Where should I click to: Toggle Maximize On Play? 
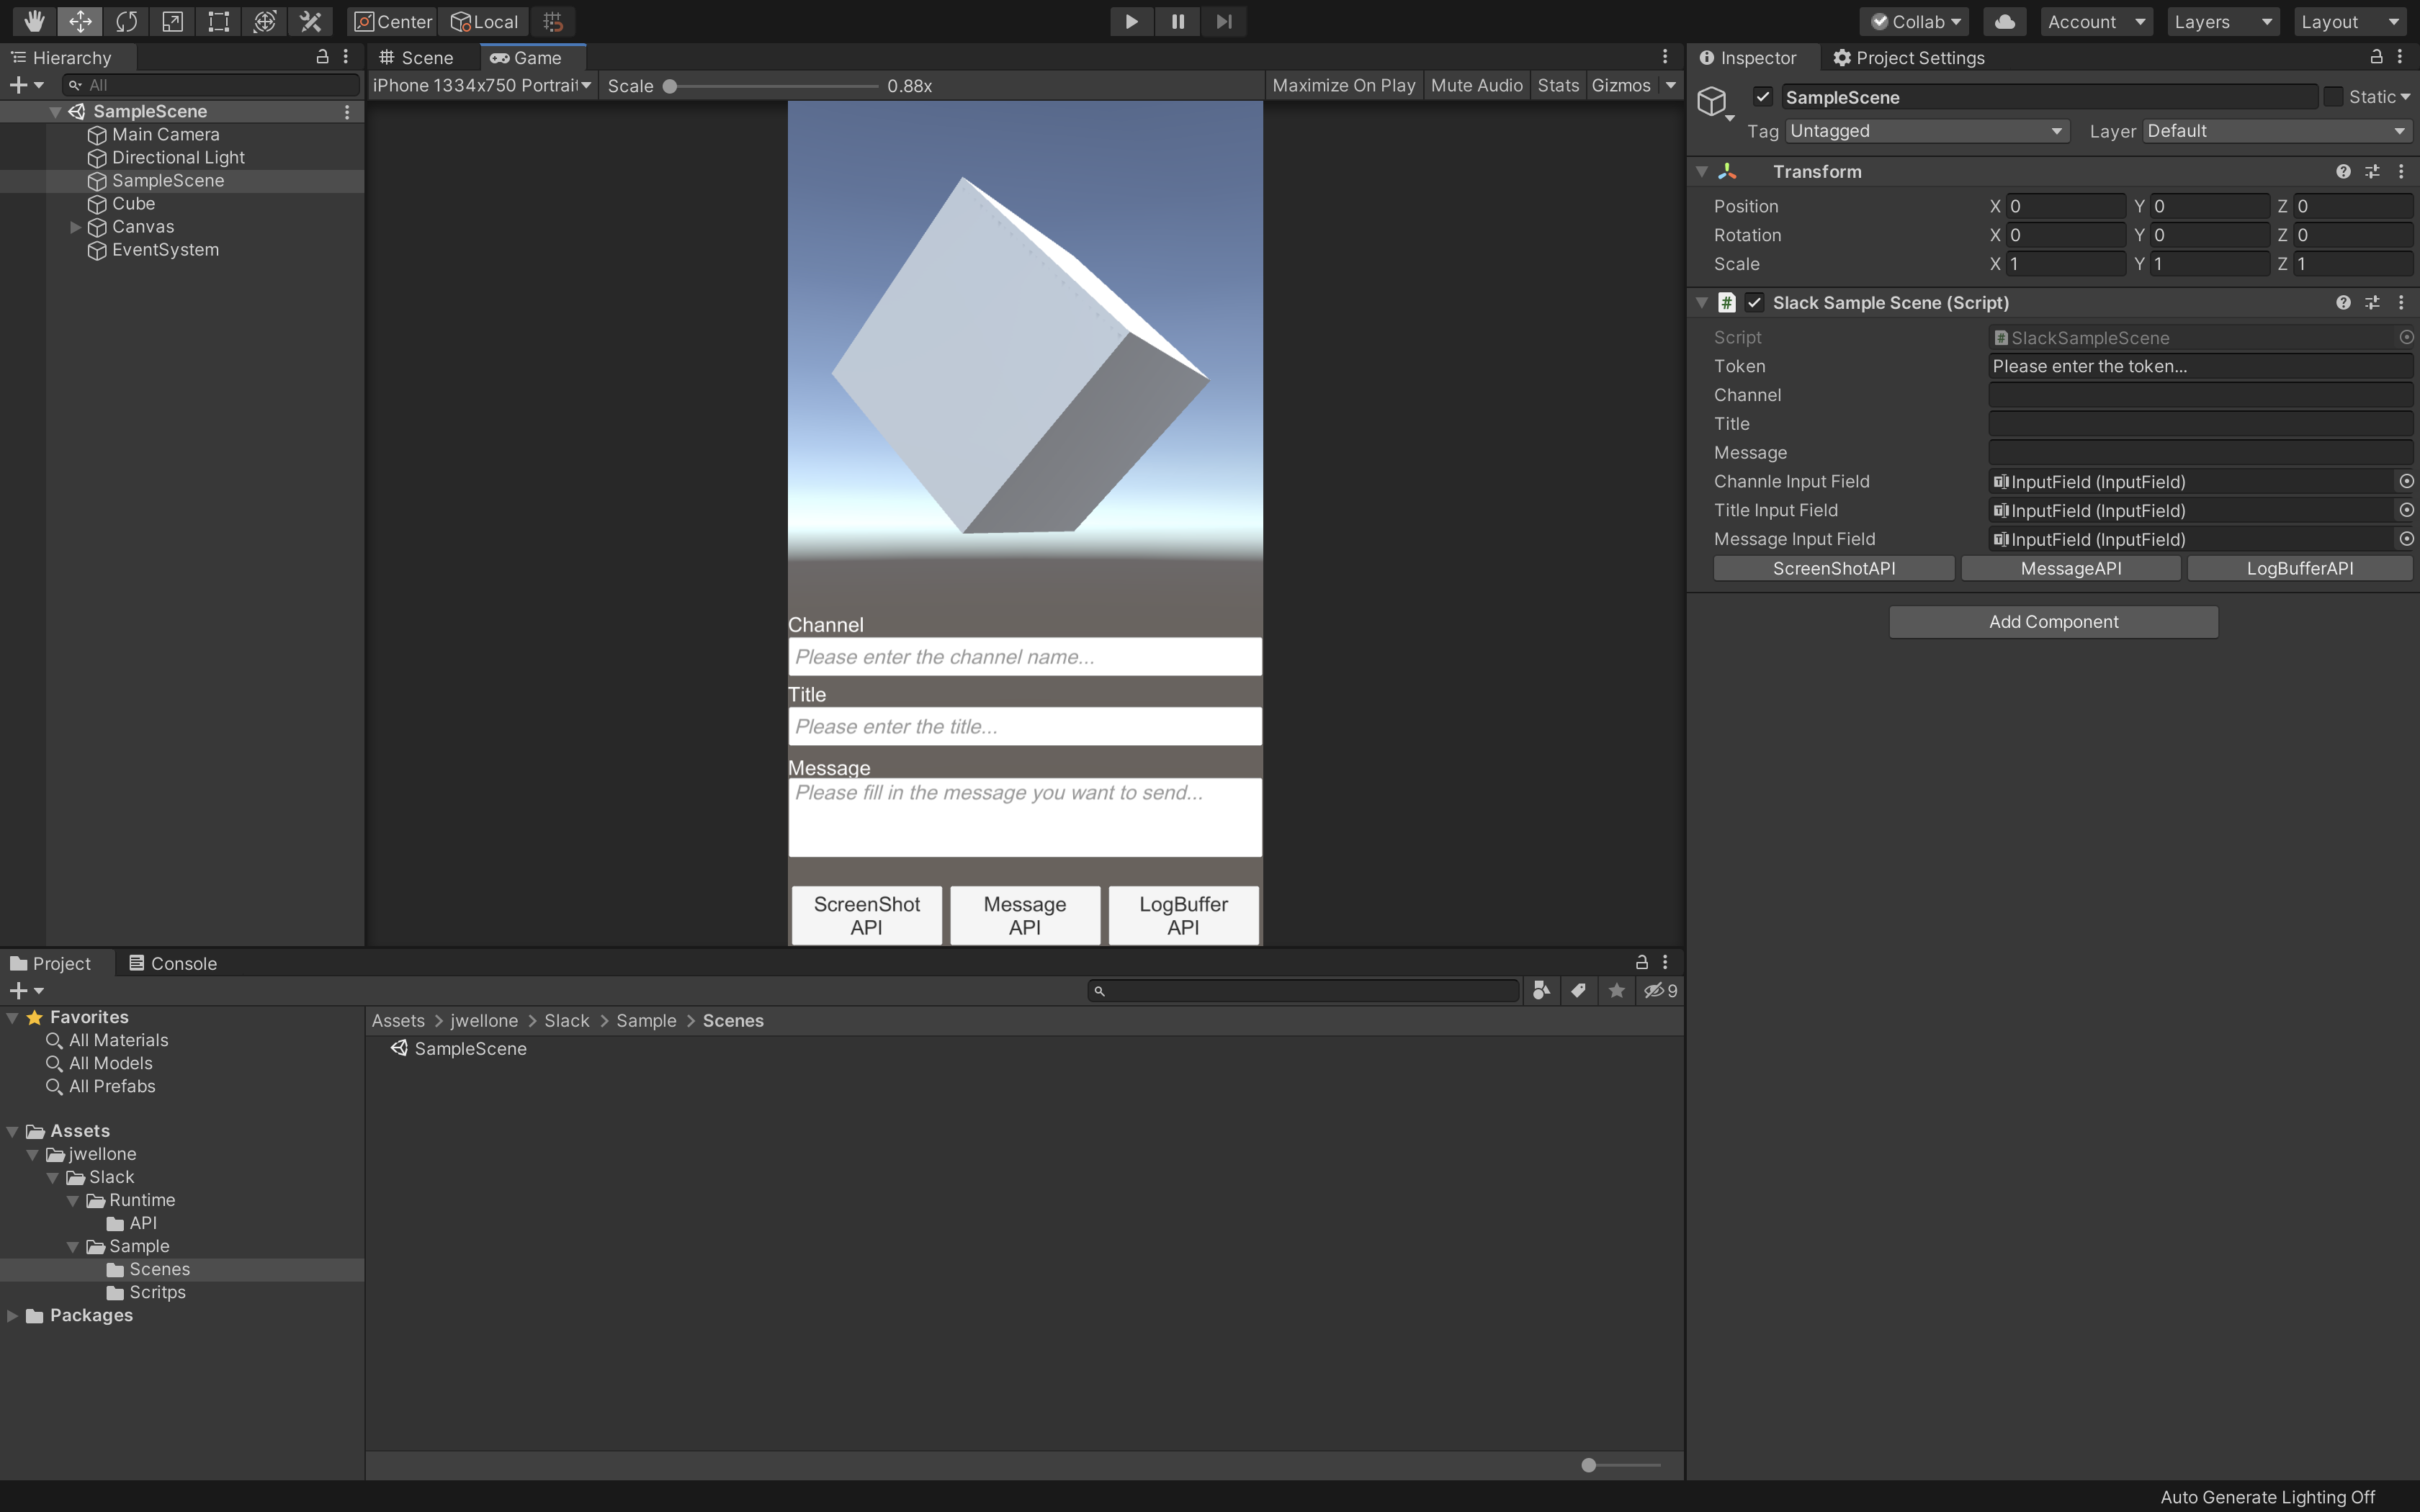point(1343,85)
